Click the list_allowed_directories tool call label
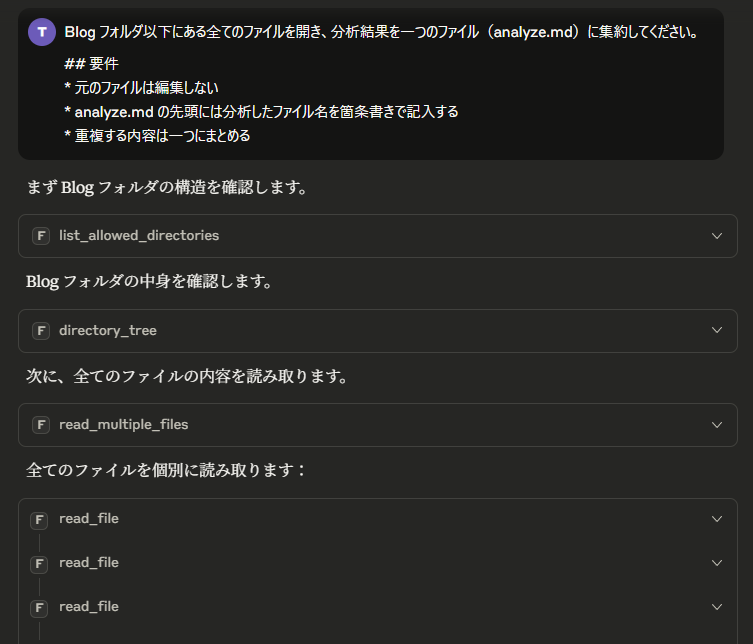Image resolution: width=753 pixels, height=644 pixels. click(x=139, y=235)
